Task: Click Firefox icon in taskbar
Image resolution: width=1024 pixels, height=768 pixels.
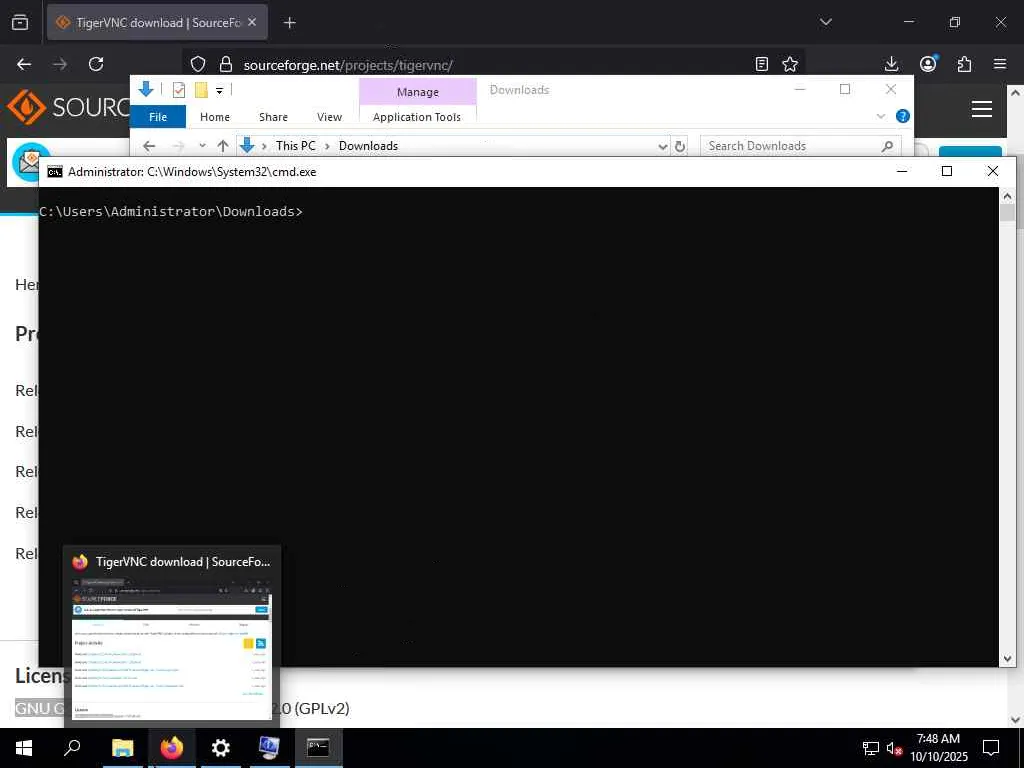Action: click(172, 748)
